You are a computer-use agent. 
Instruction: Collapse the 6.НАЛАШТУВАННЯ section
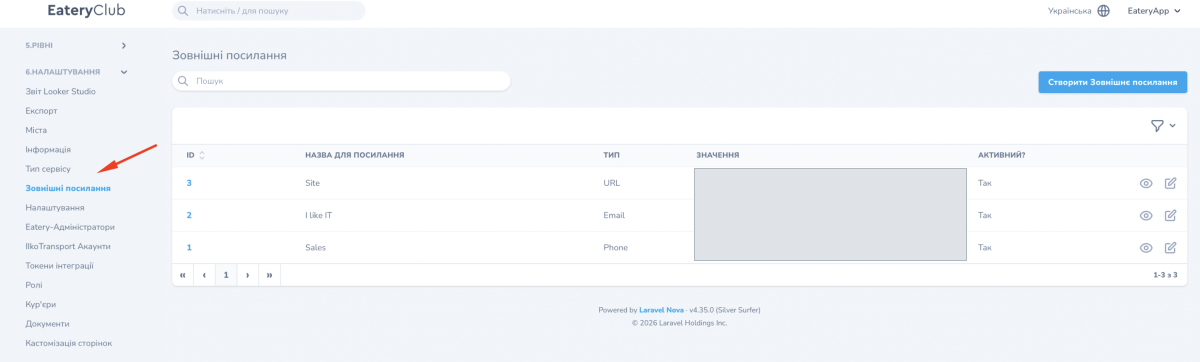point(77,72)
